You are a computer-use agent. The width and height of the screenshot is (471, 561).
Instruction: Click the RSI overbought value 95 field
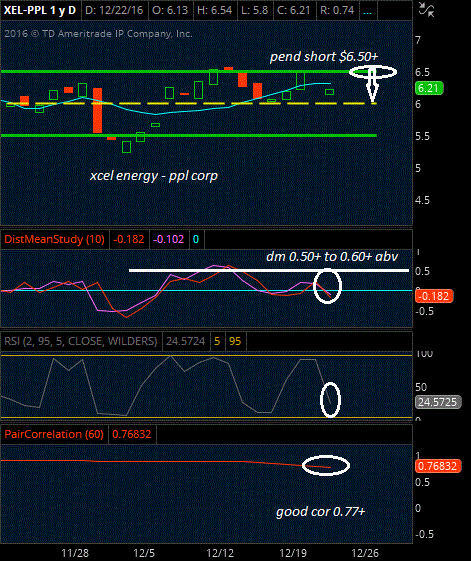[235, 341]
